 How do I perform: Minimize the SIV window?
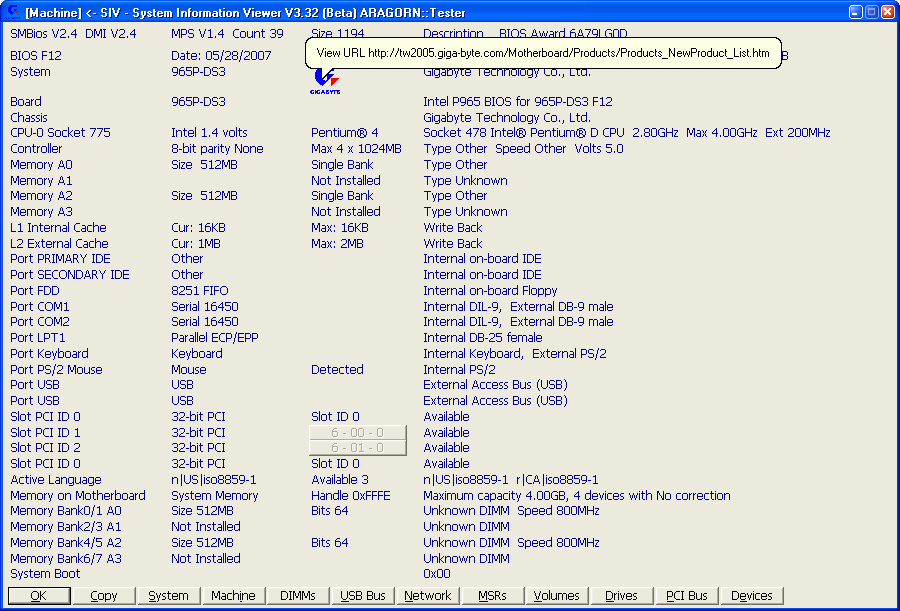[x=856, y=12]
